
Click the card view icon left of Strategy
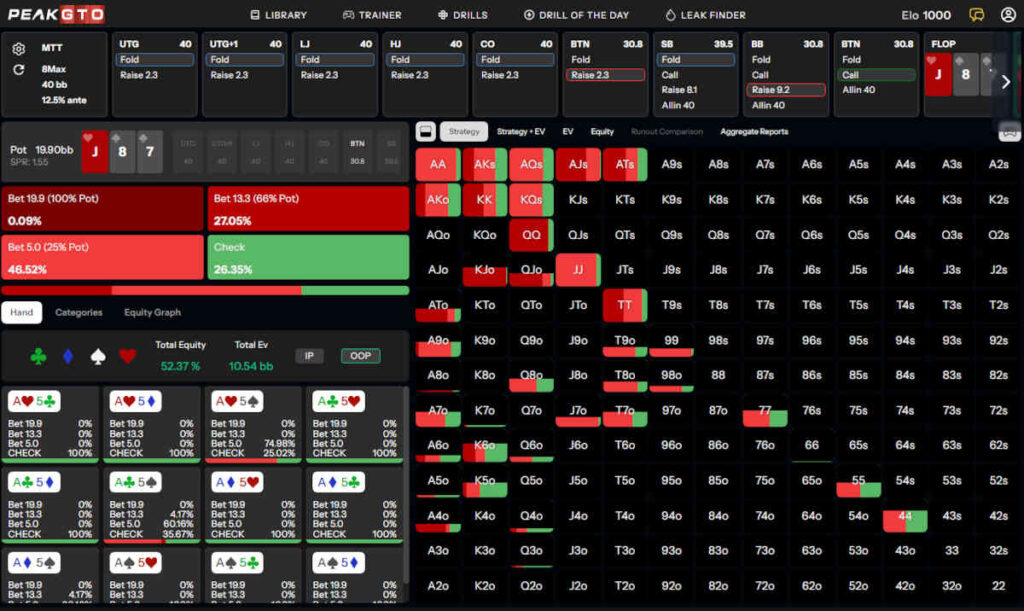pyautogui.click(x=425, y=131)
